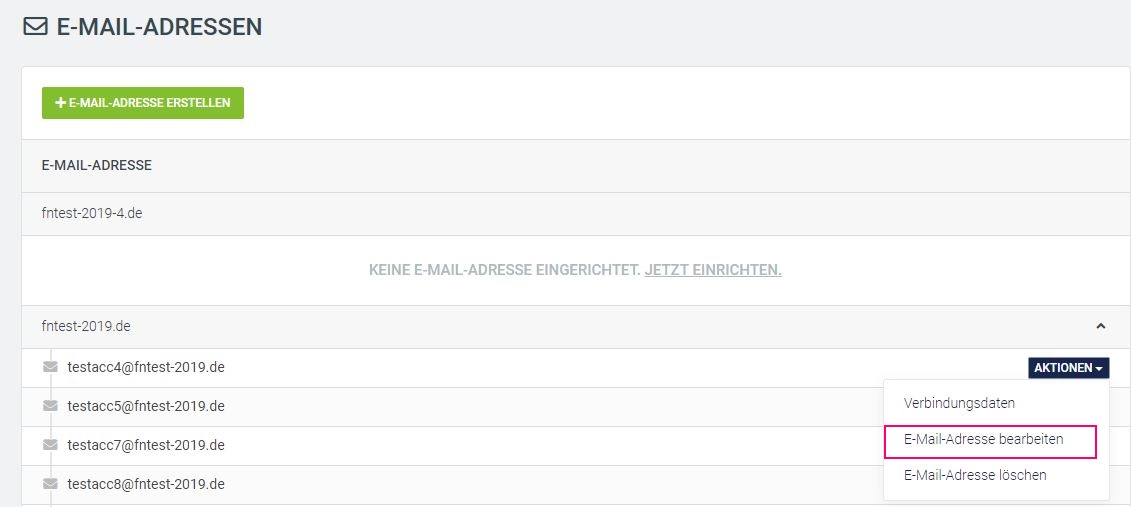Click envelope icon next to testacc7@fntest-2019.de

(x=50, y=445)
